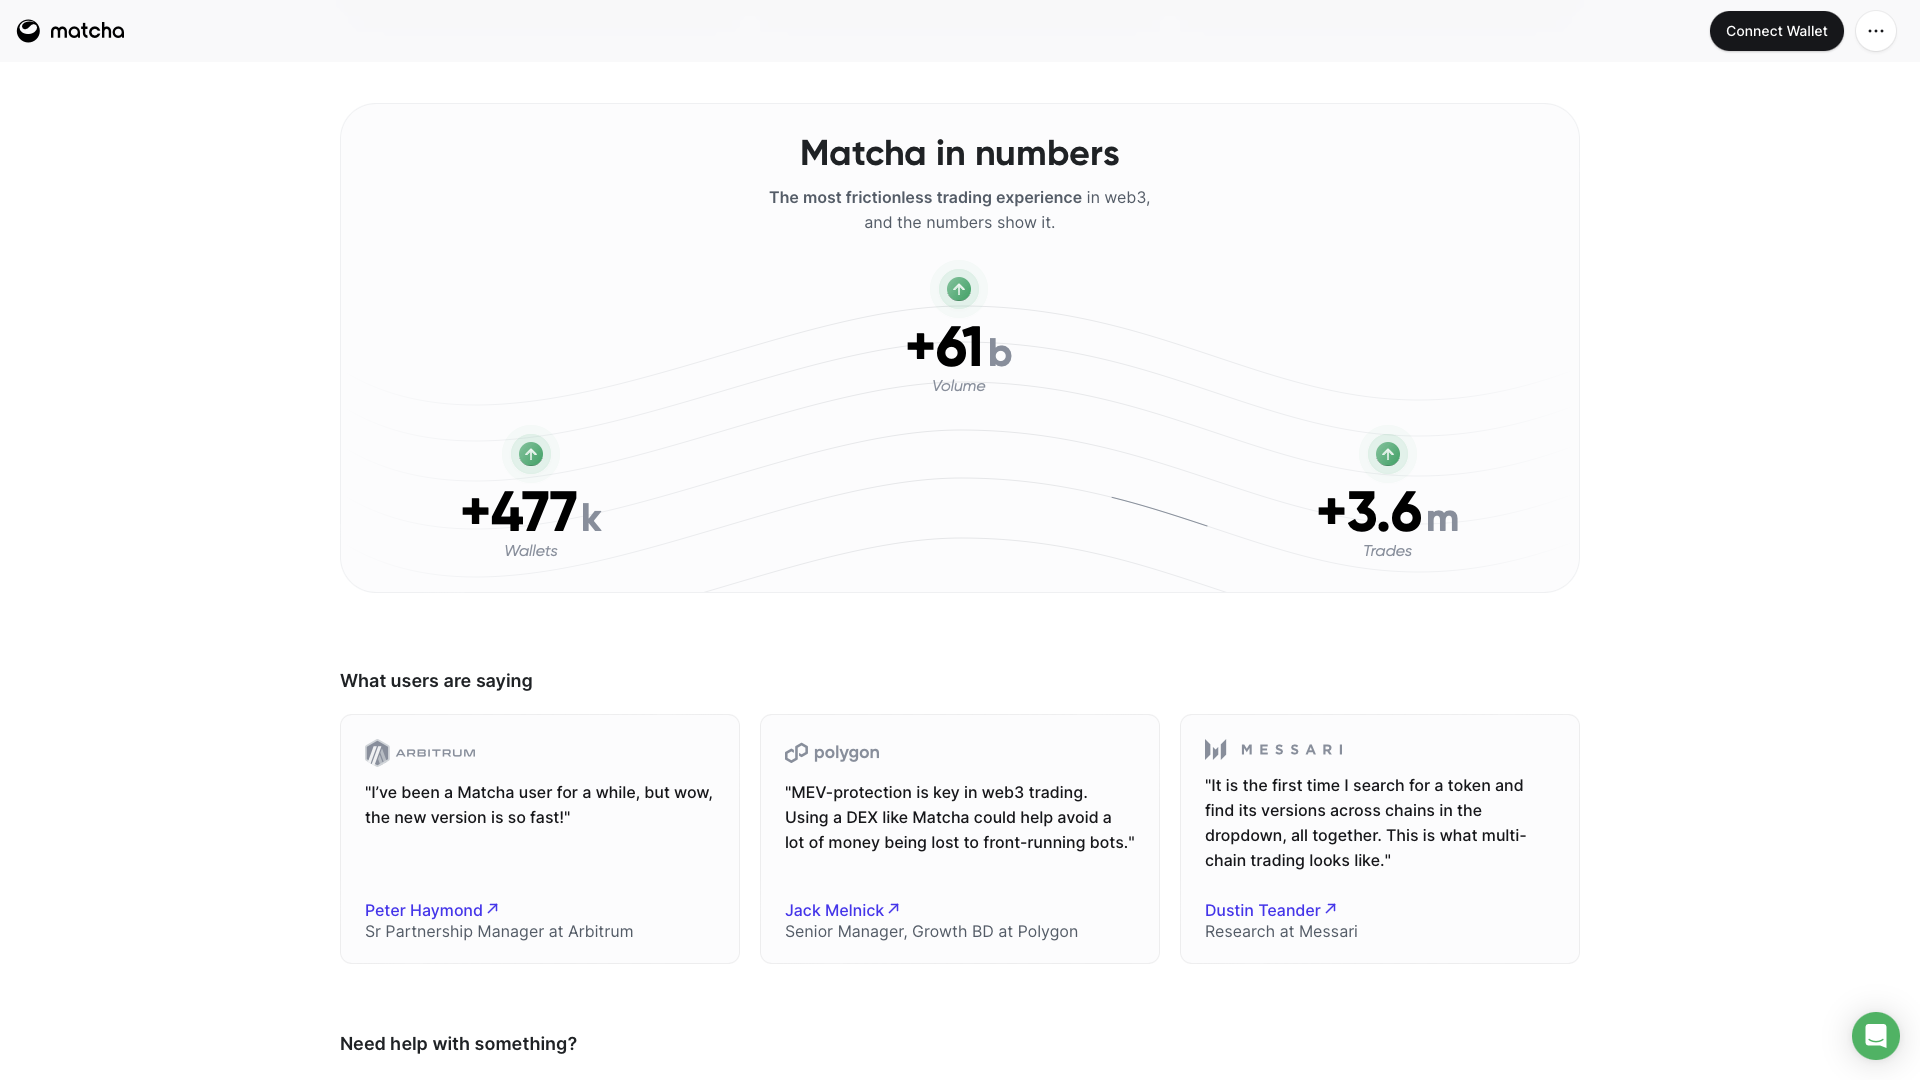Open Peter Haymond's profile link
Screen dimensions: 1920x1080
click(424, 910)
